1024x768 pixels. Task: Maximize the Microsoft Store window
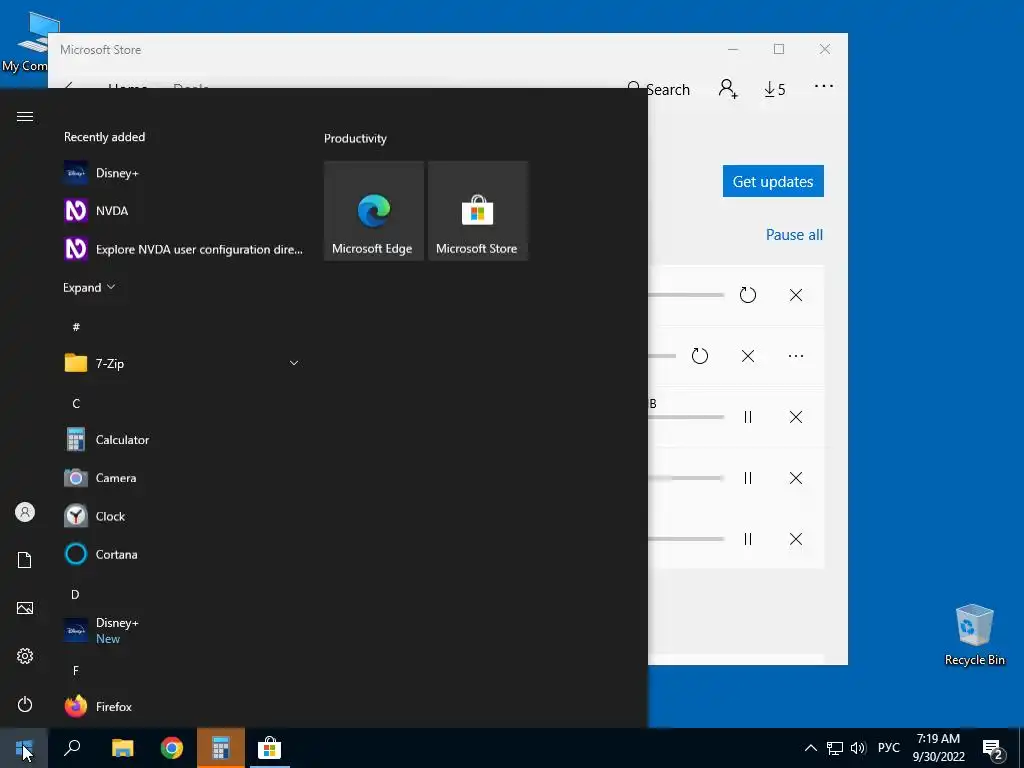[x=778, y=49]
